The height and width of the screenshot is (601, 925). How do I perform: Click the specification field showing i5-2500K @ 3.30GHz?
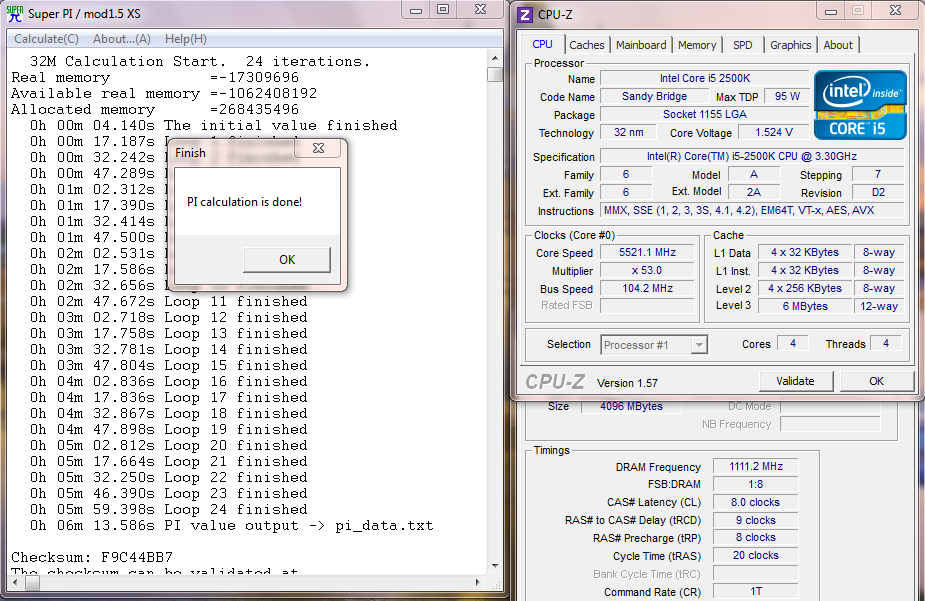(x=752, y=156)
